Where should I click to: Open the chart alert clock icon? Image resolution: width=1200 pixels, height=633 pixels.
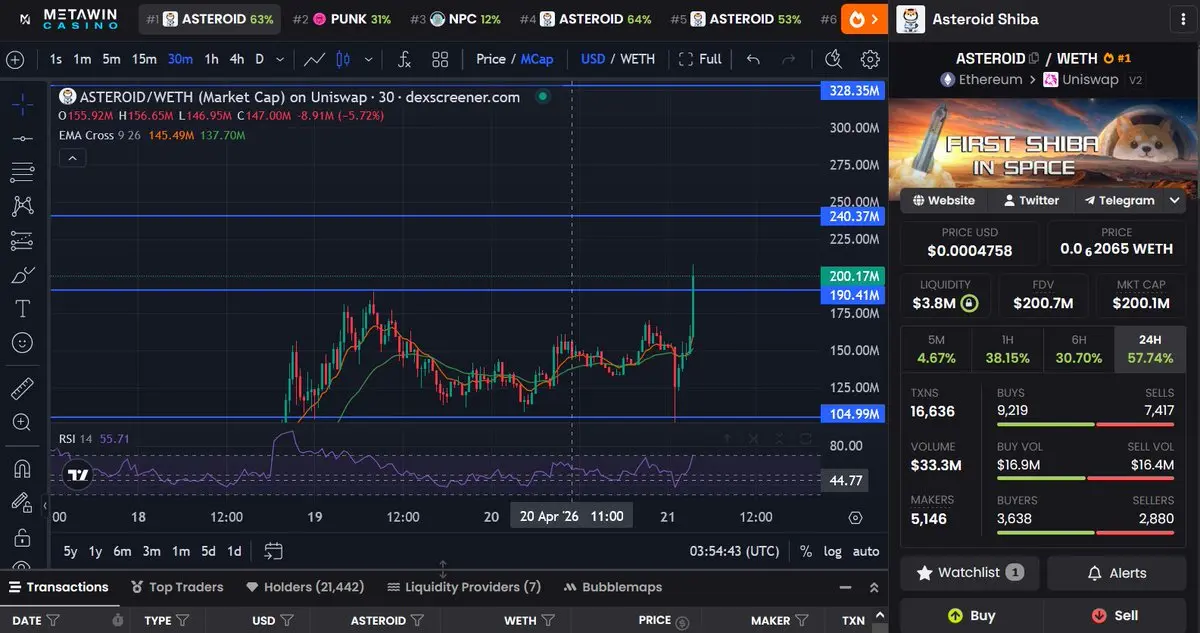coord(833,59)
